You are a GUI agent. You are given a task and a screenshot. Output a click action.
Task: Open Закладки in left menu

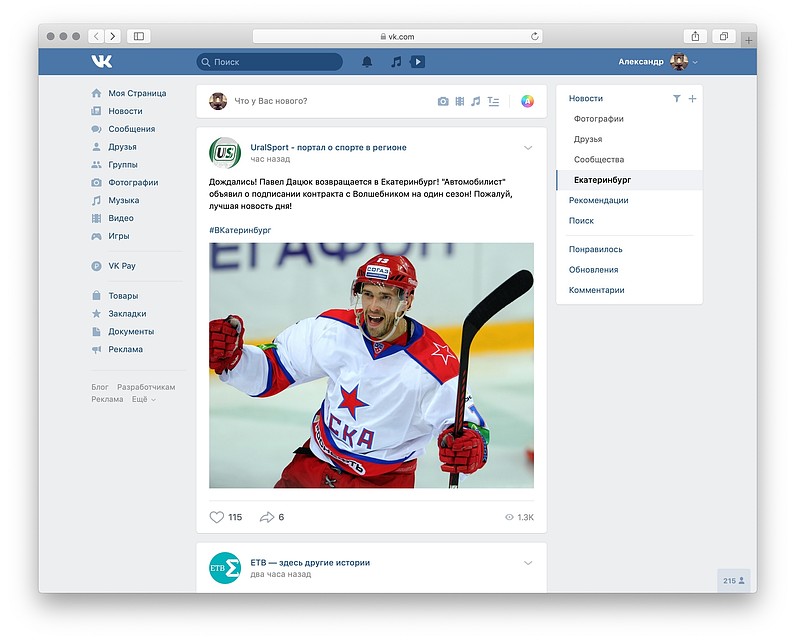(x=119, y=313)
